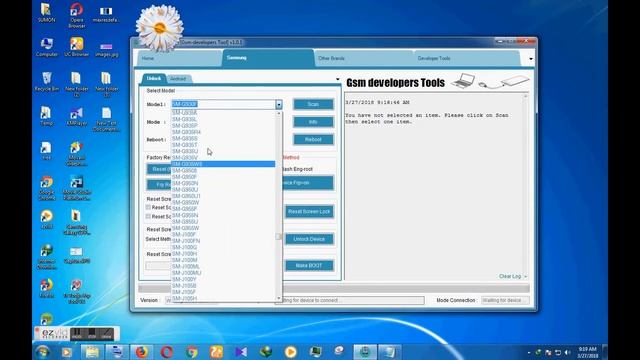Open the Clear Log dropdown arrow
The height and width of the screenshot is (360, 640).
point(525,277)
